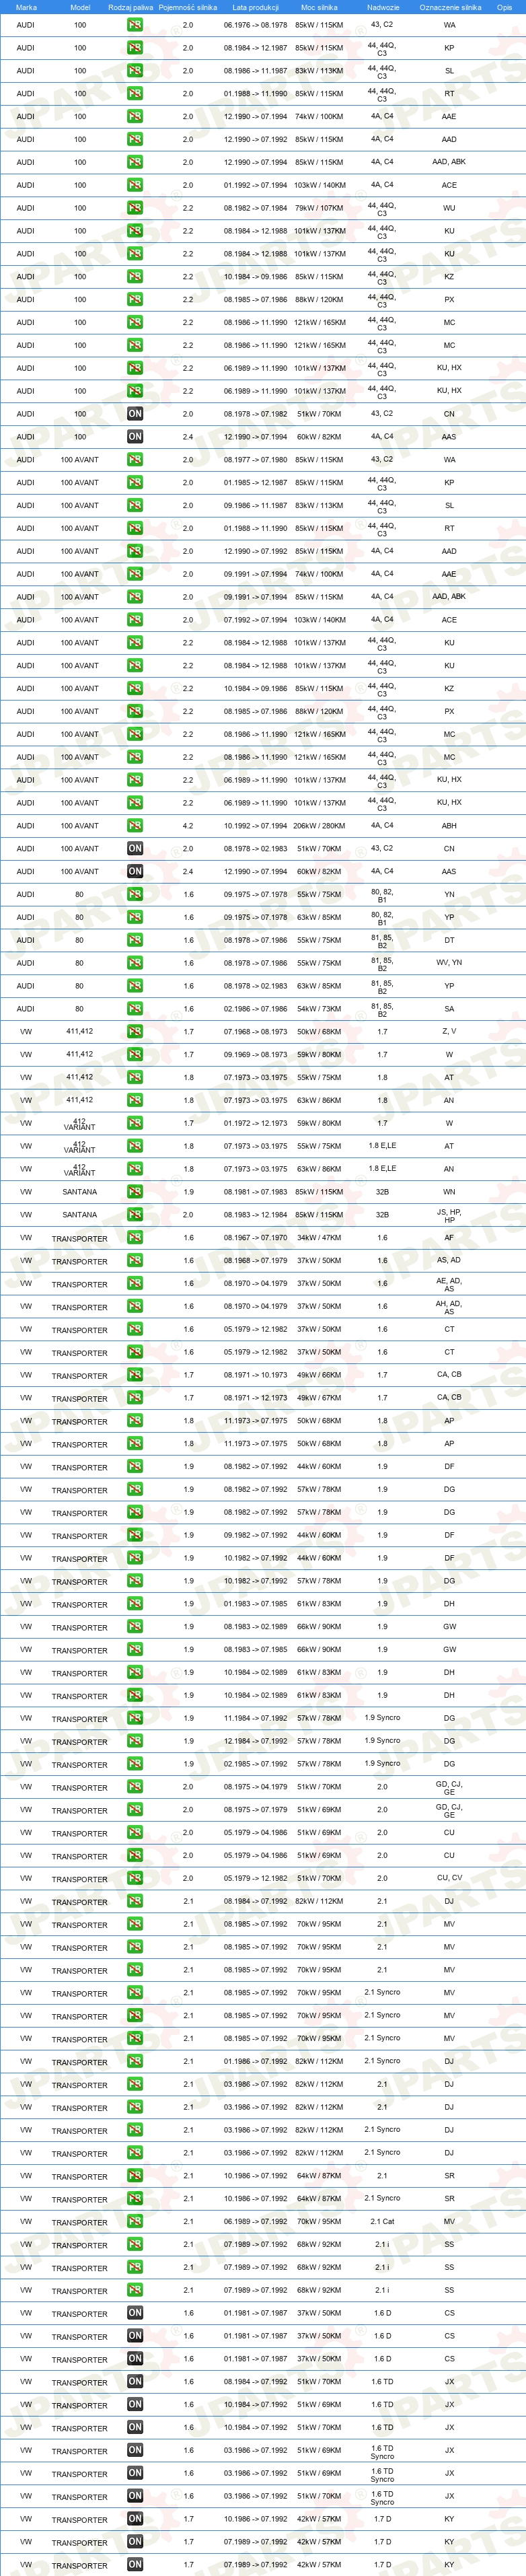
Task: Click the 4.2 engine capacity cell
Action: point(188,826)
